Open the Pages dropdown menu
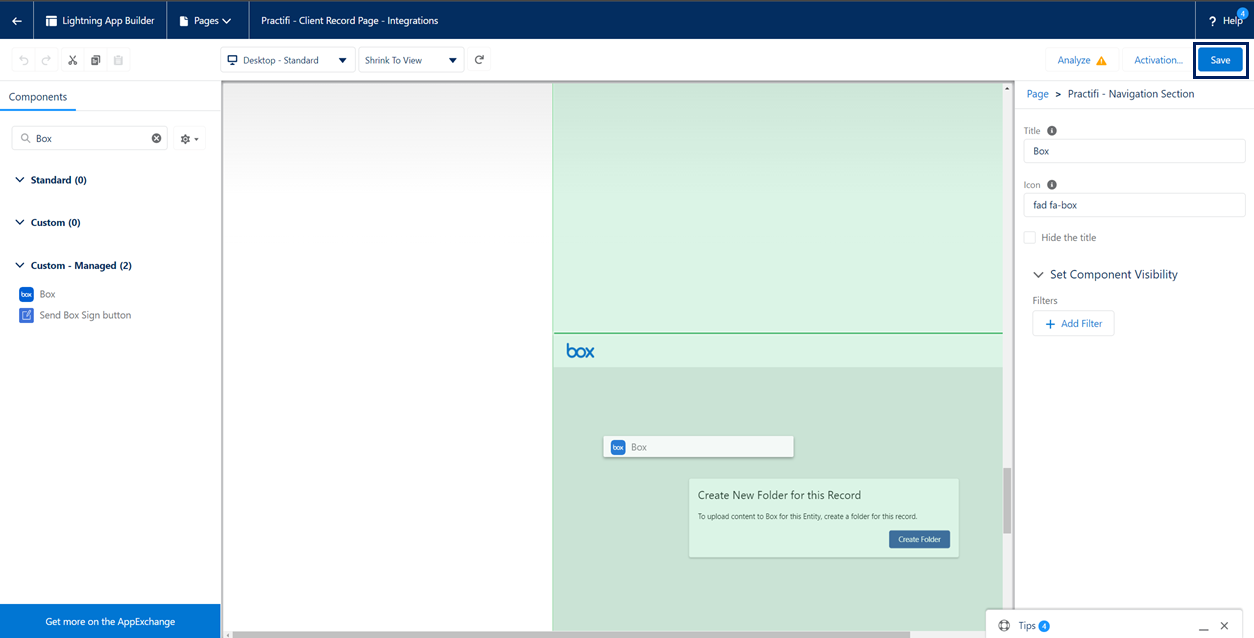 (x=205, y=20)
